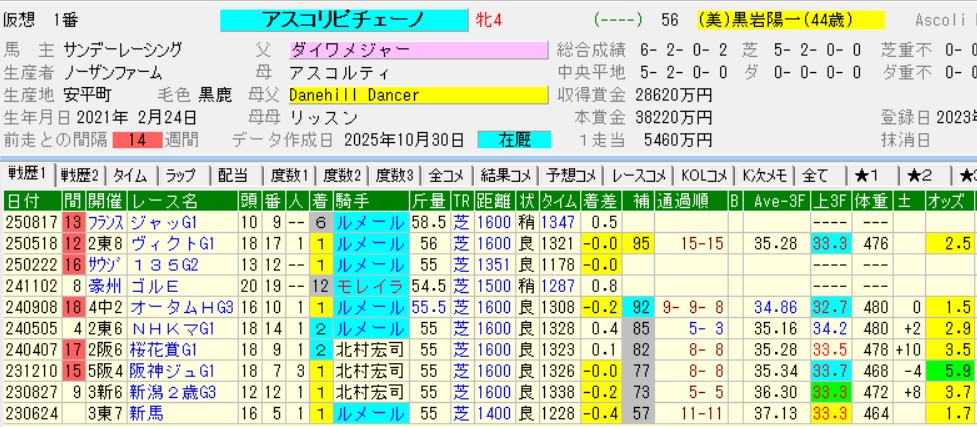Click the cyan 在厩 status badge
The width and height of the screenshot is (977, 427).
(514, 140)
